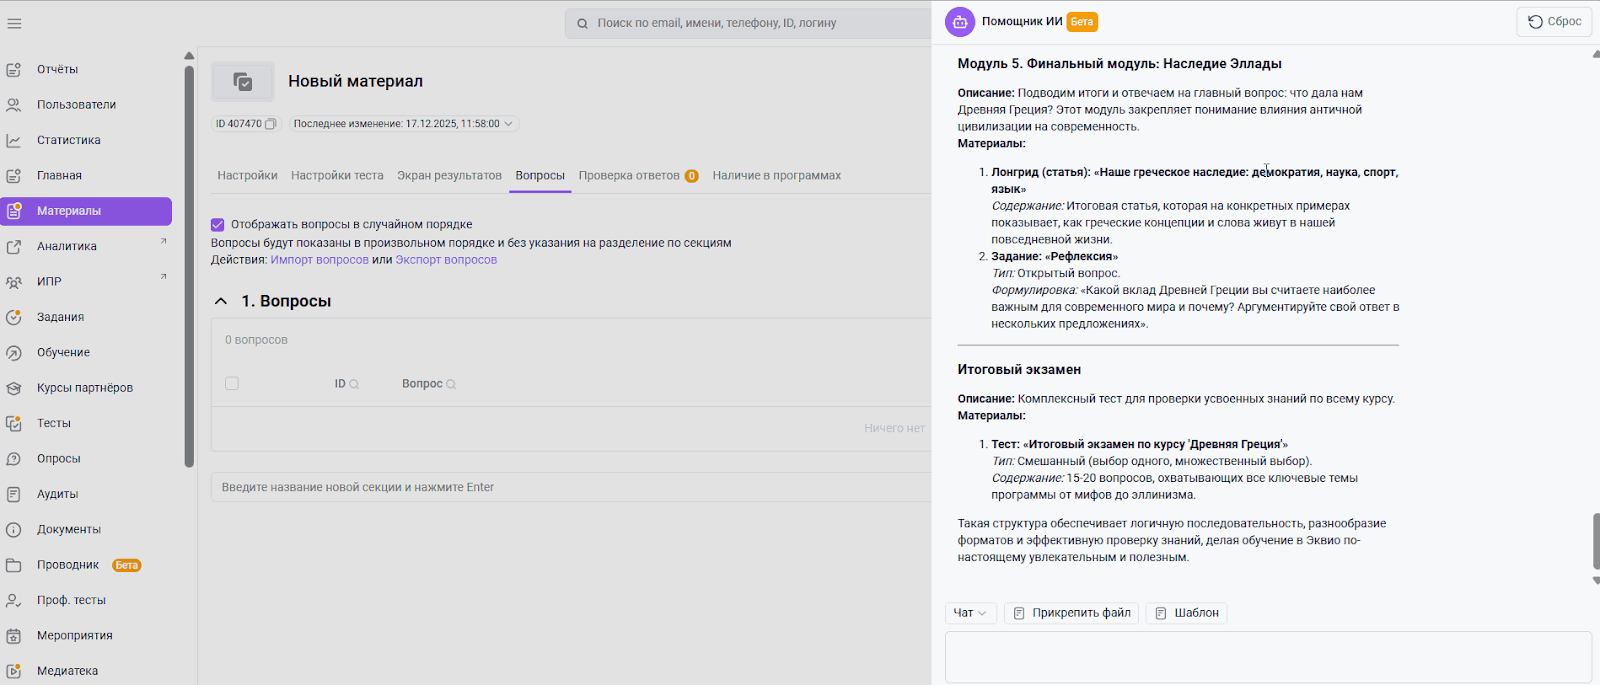Image resolution: width=1600 pixels, height=685 pixels.
Task: Click the Задание: «Рефлексия» item text
Action: click(x=1055, y=257)
